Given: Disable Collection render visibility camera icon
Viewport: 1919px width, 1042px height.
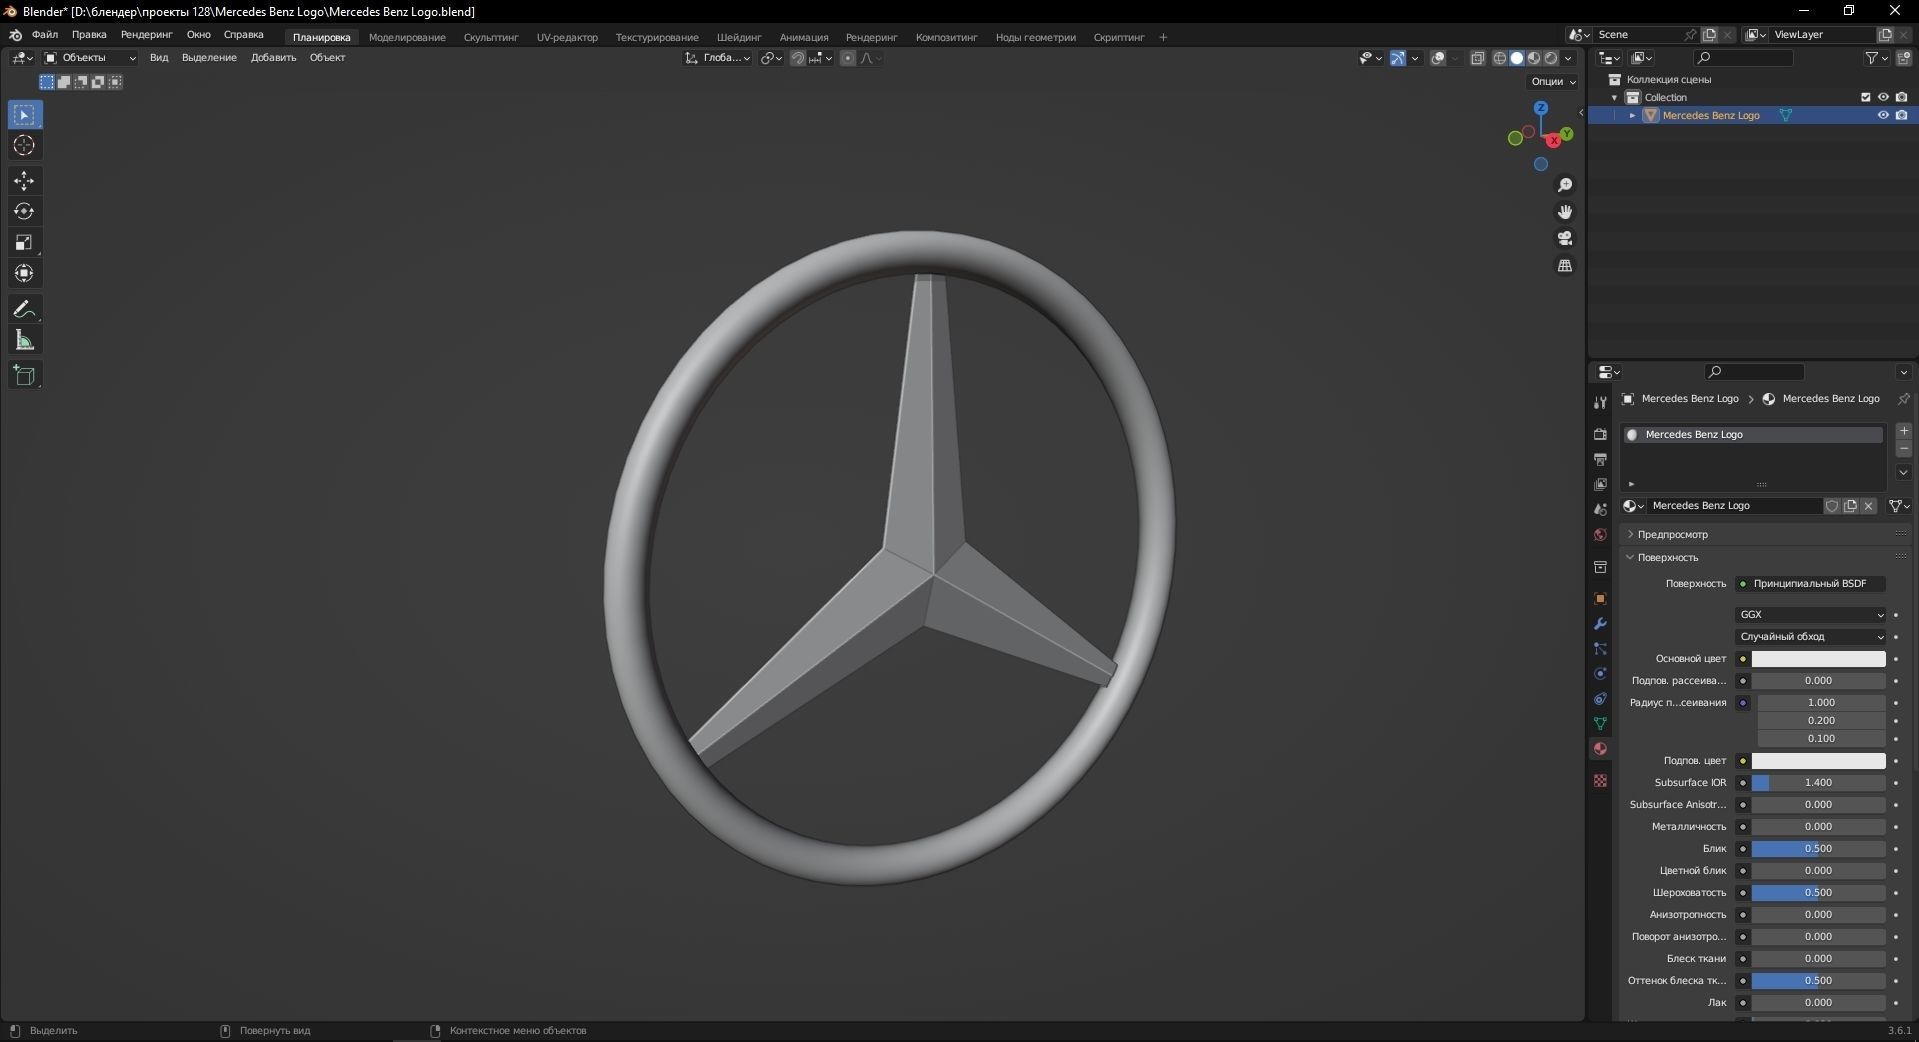Looking at the screenshot, I should pos(1903,97).
